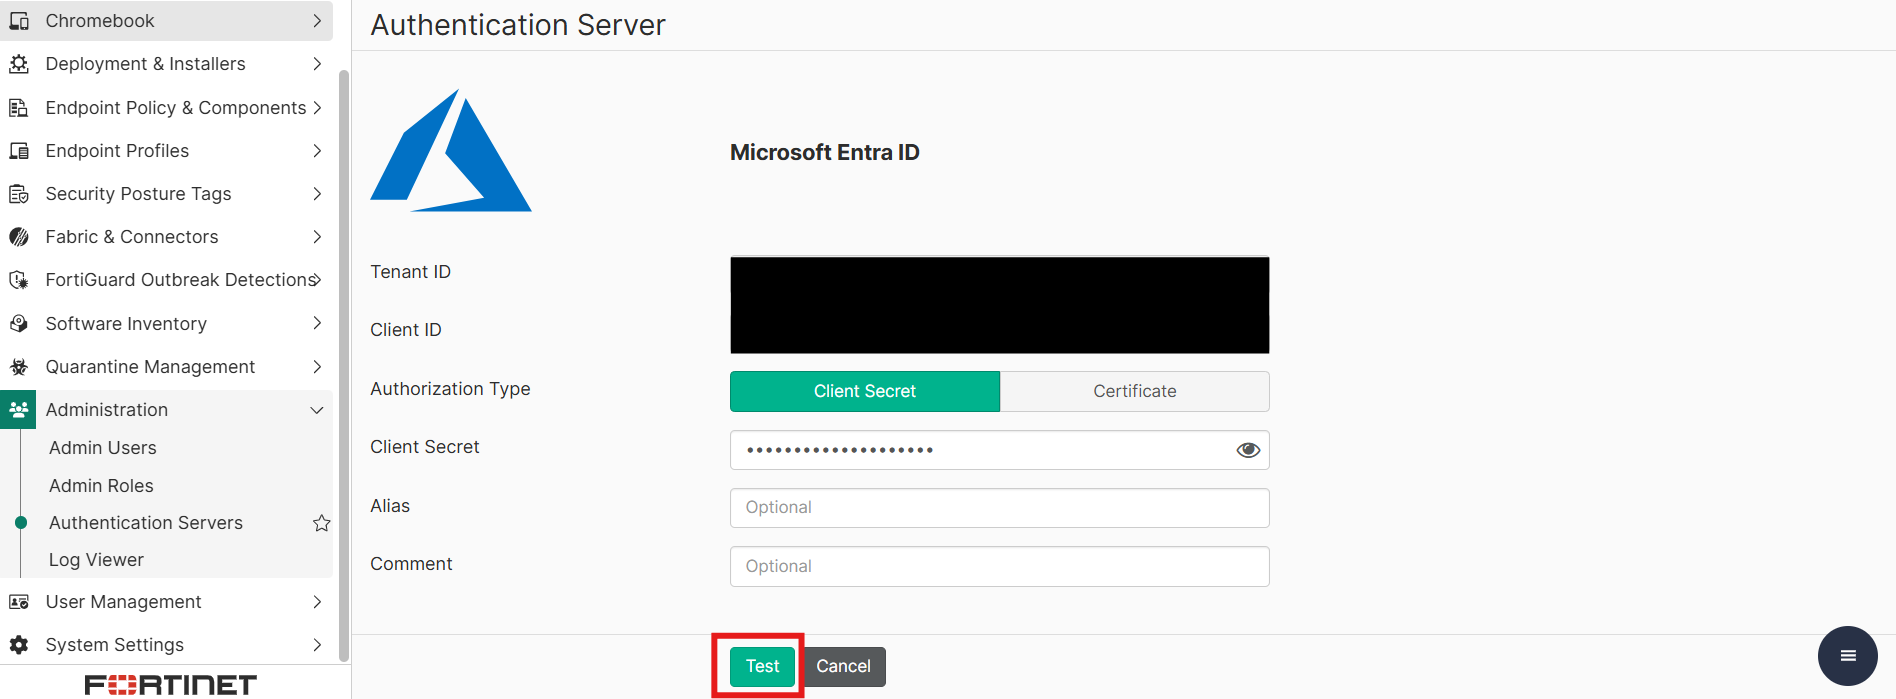
Task: Open the Chromebook menu item
Action: [x=166, y=21]
